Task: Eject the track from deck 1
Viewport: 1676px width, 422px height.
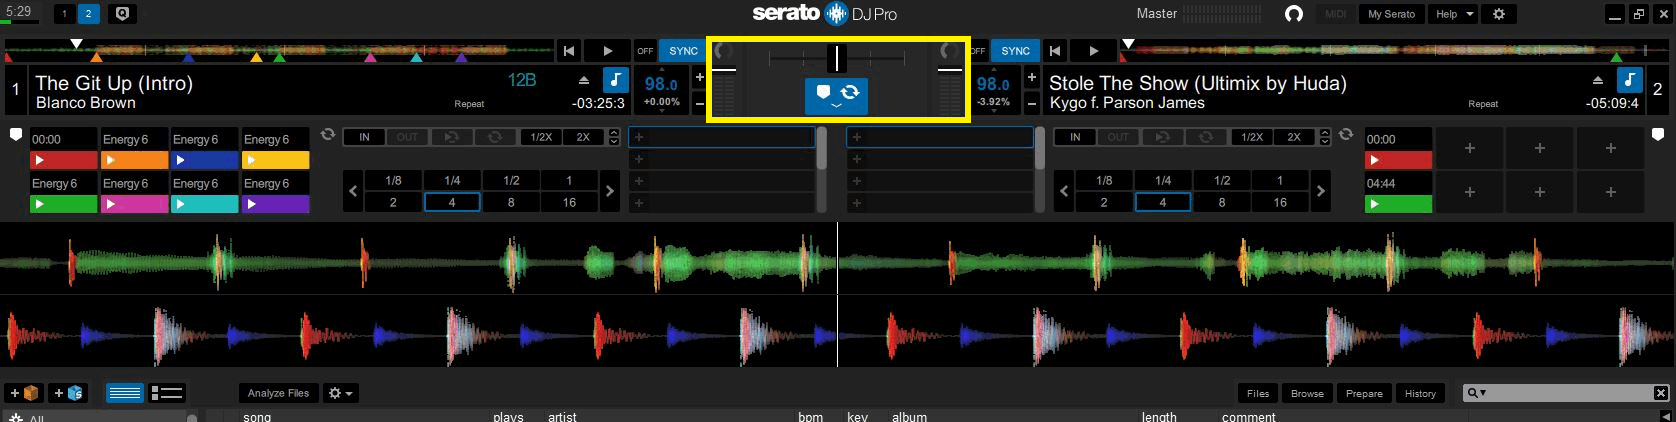Action: (x=584, y=80)
